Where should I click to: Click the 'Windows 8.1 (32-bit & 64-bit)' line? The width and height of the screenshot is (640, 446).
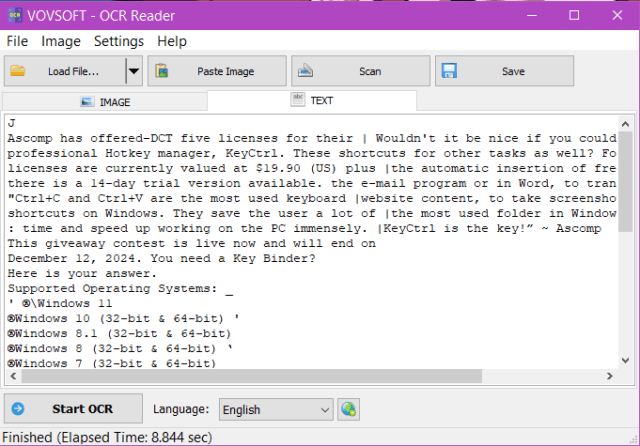point(119,334)
